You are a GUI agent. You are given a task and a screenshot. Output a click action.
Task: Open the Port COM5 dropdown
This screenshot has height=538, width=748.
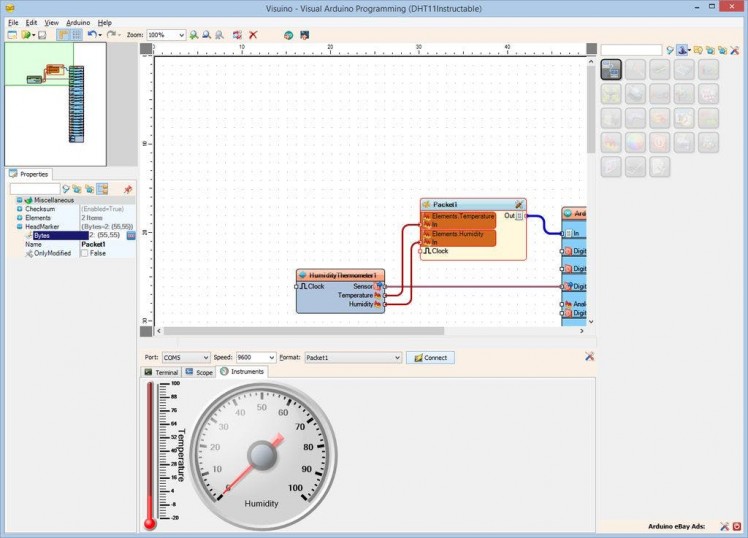coord(205,357)
